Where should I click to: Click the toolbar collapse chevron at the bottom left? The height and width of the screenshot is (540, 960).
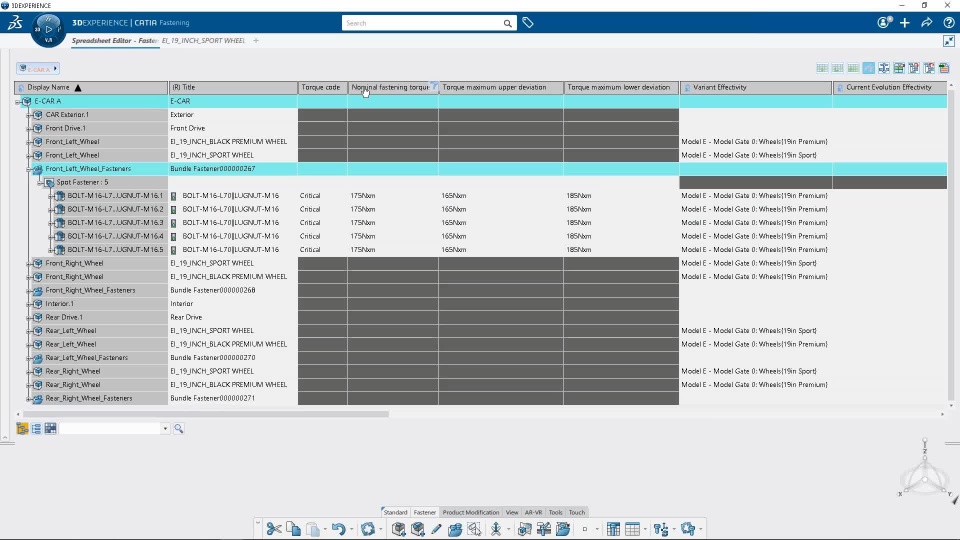(x=258, y=523)
